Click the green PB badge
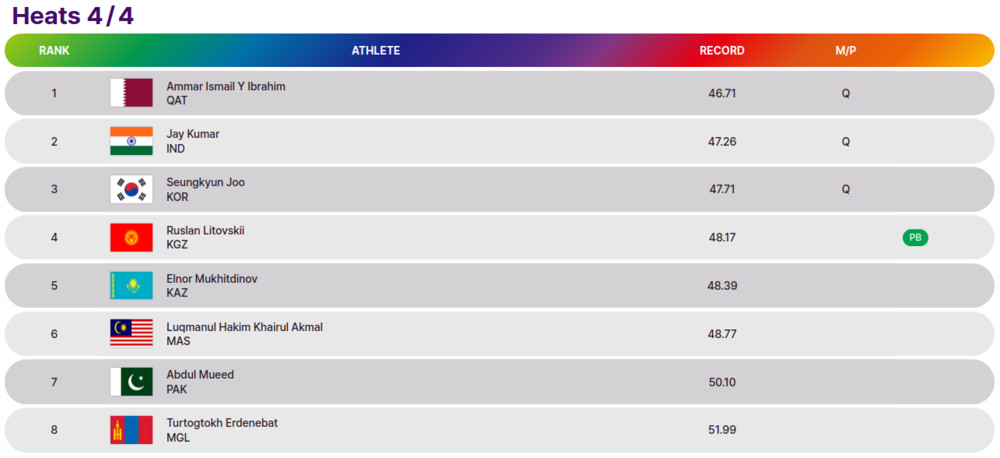 pos(915,237)
